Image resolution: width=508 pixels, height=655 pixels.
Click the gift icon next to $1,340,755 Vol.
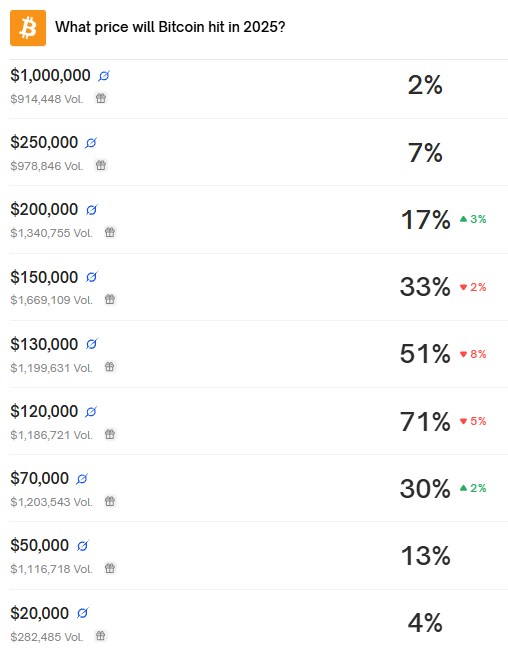(x=110, y=232)
